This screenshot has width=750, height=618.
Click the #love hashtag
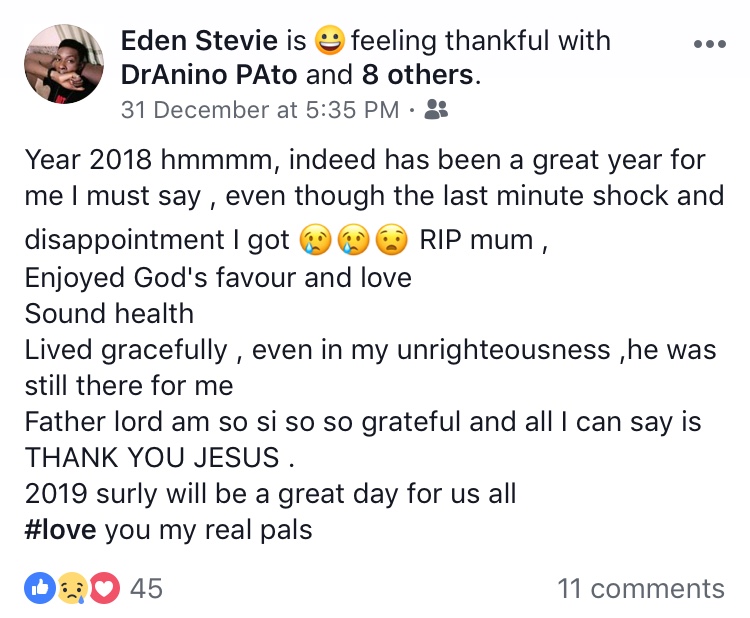[60, 529]
